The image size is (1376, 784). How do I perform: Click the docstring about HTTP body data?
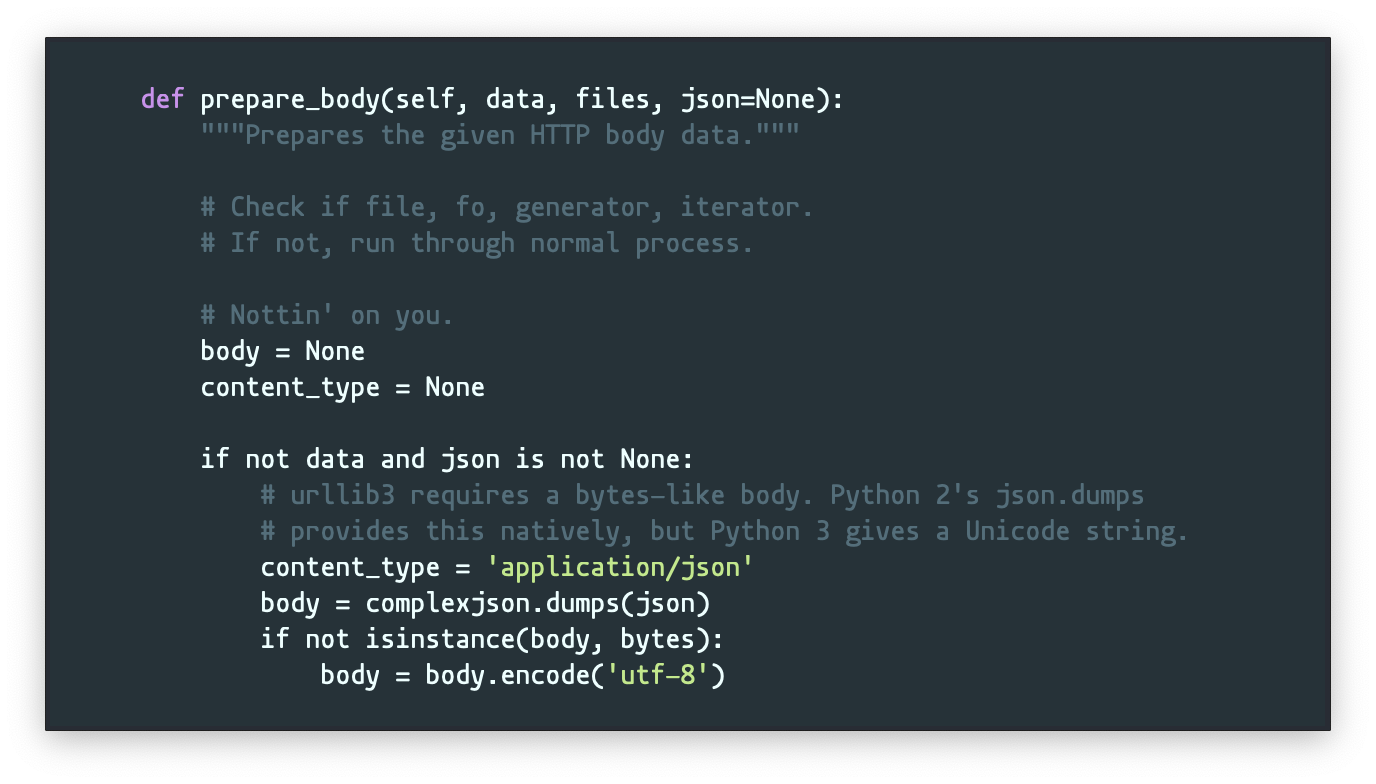(x=500, y=135)
